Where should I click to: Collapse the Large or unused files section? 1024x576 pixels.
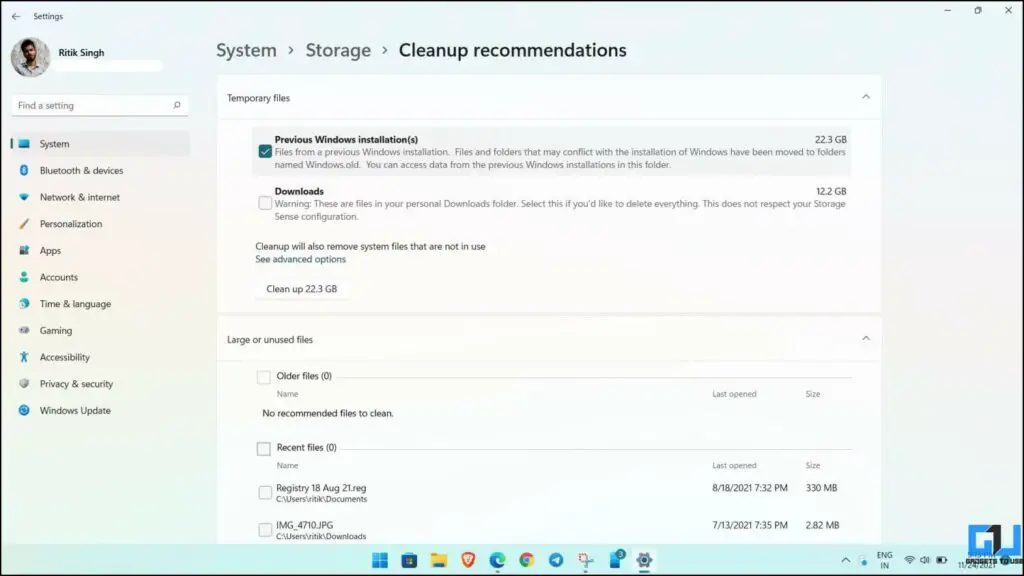tap(866, 339)
